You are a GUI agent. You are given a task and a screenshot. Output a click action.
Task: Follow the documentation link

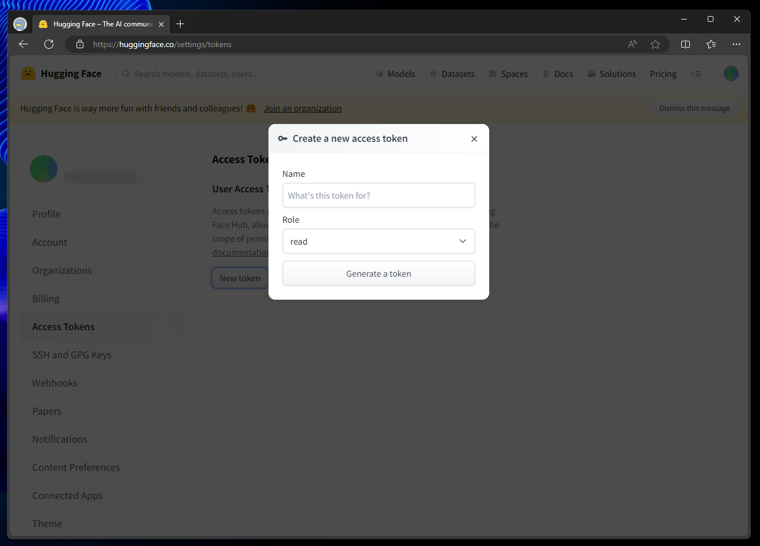(x=240, y=253)
